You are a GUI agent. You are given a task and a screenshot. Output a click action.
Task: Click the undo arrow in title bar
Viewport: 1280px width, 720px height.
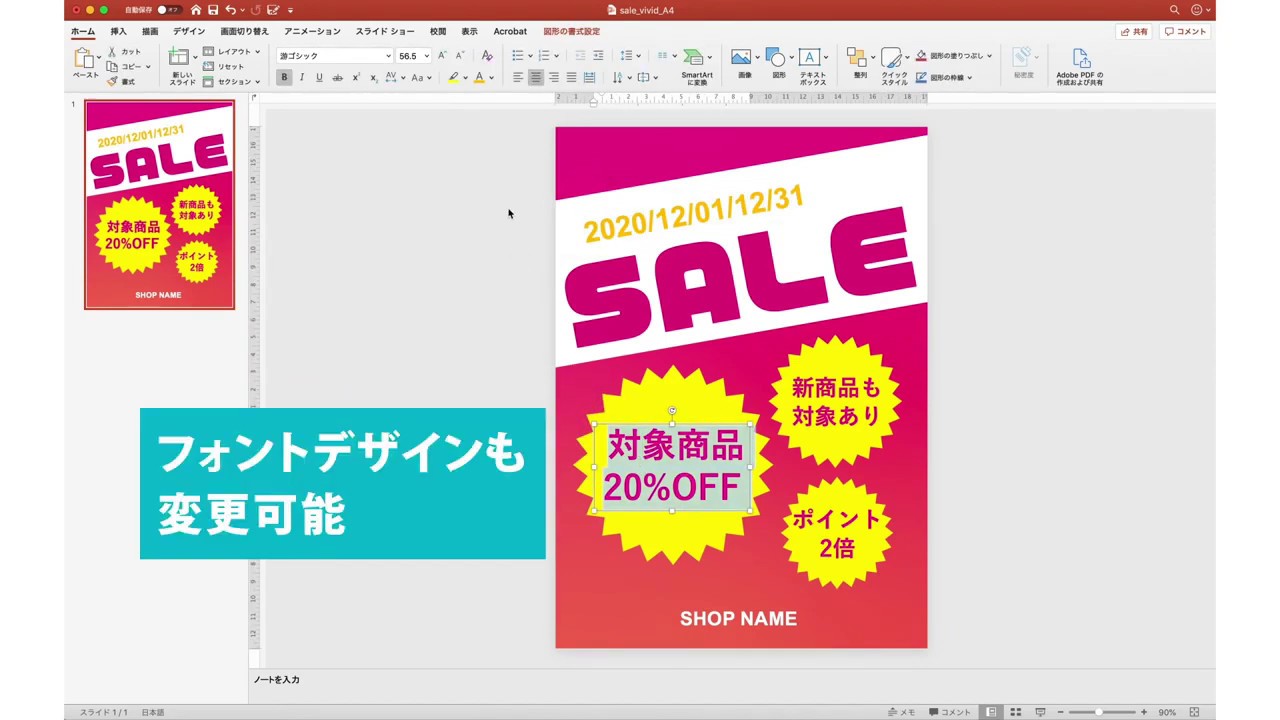tap(231, 10)
